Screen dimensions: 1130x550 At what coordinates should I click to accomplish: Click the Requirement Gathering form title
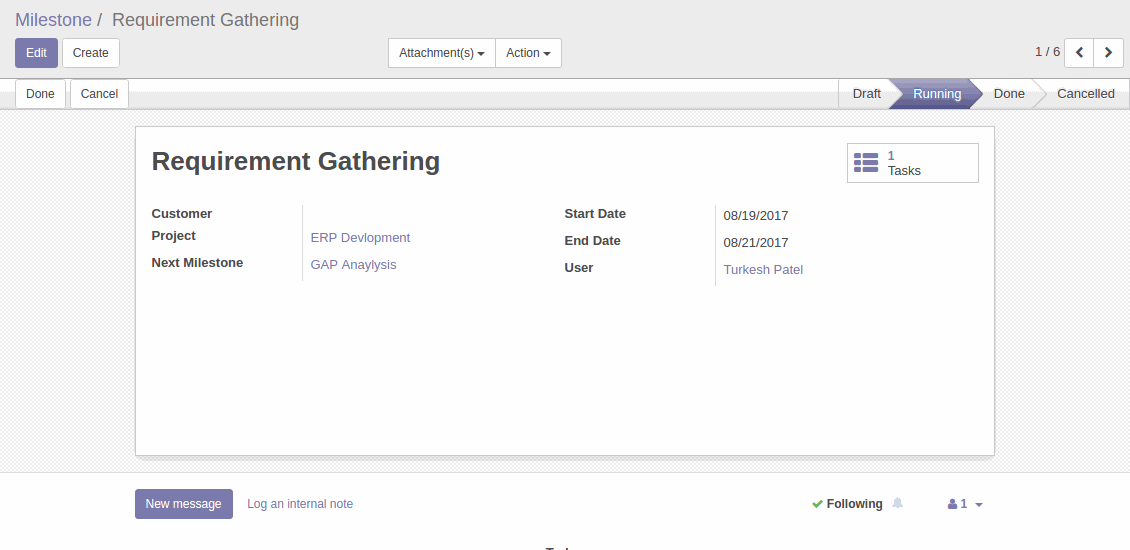[295, 161]
